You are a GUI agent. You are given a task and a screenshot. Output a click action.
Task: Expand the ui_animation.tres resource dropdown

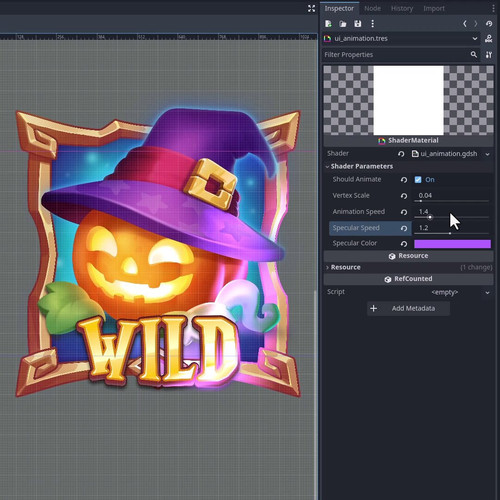[x=475, y=39]
